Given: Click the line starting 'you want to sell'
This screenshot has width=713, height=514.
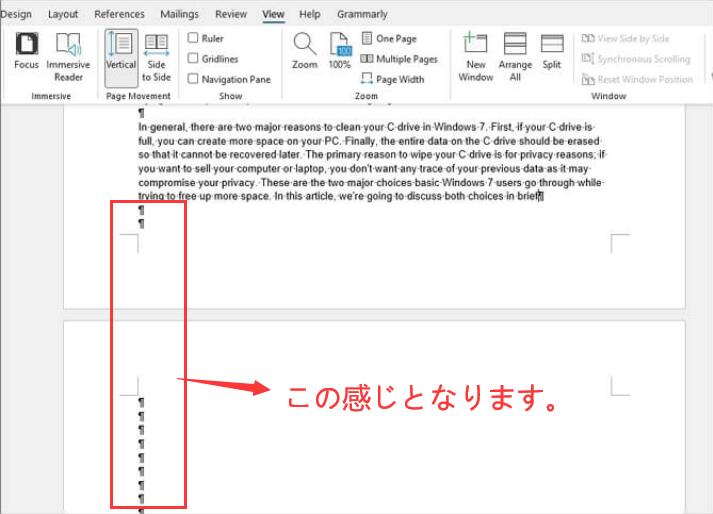Looking at the screenshot, I should (364, 169).
